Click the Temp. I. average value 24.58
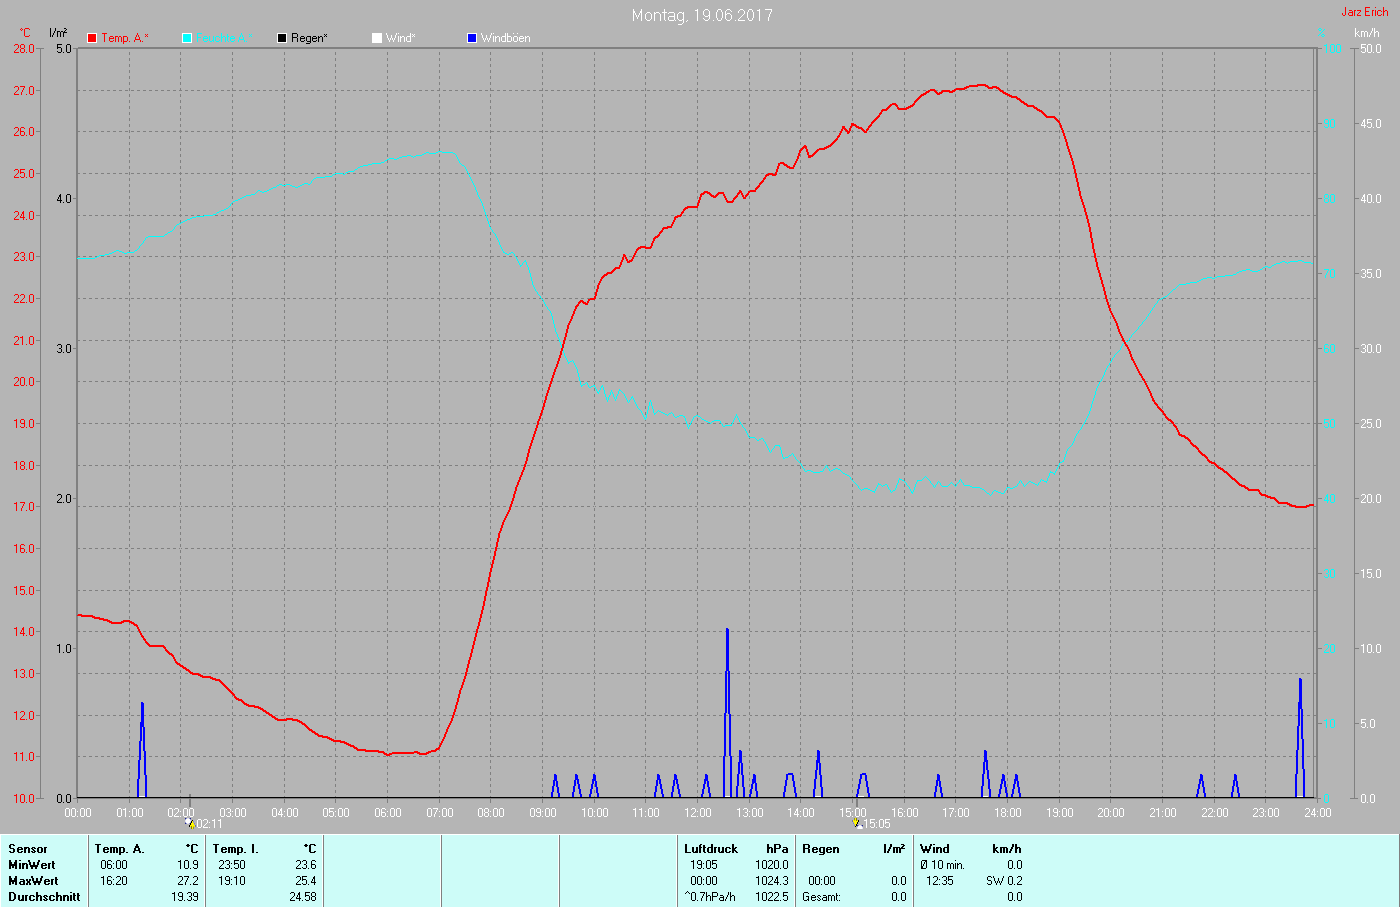The width and height of the screenshot is (1400, 907). pyautogui.click(x=303, y=897)
